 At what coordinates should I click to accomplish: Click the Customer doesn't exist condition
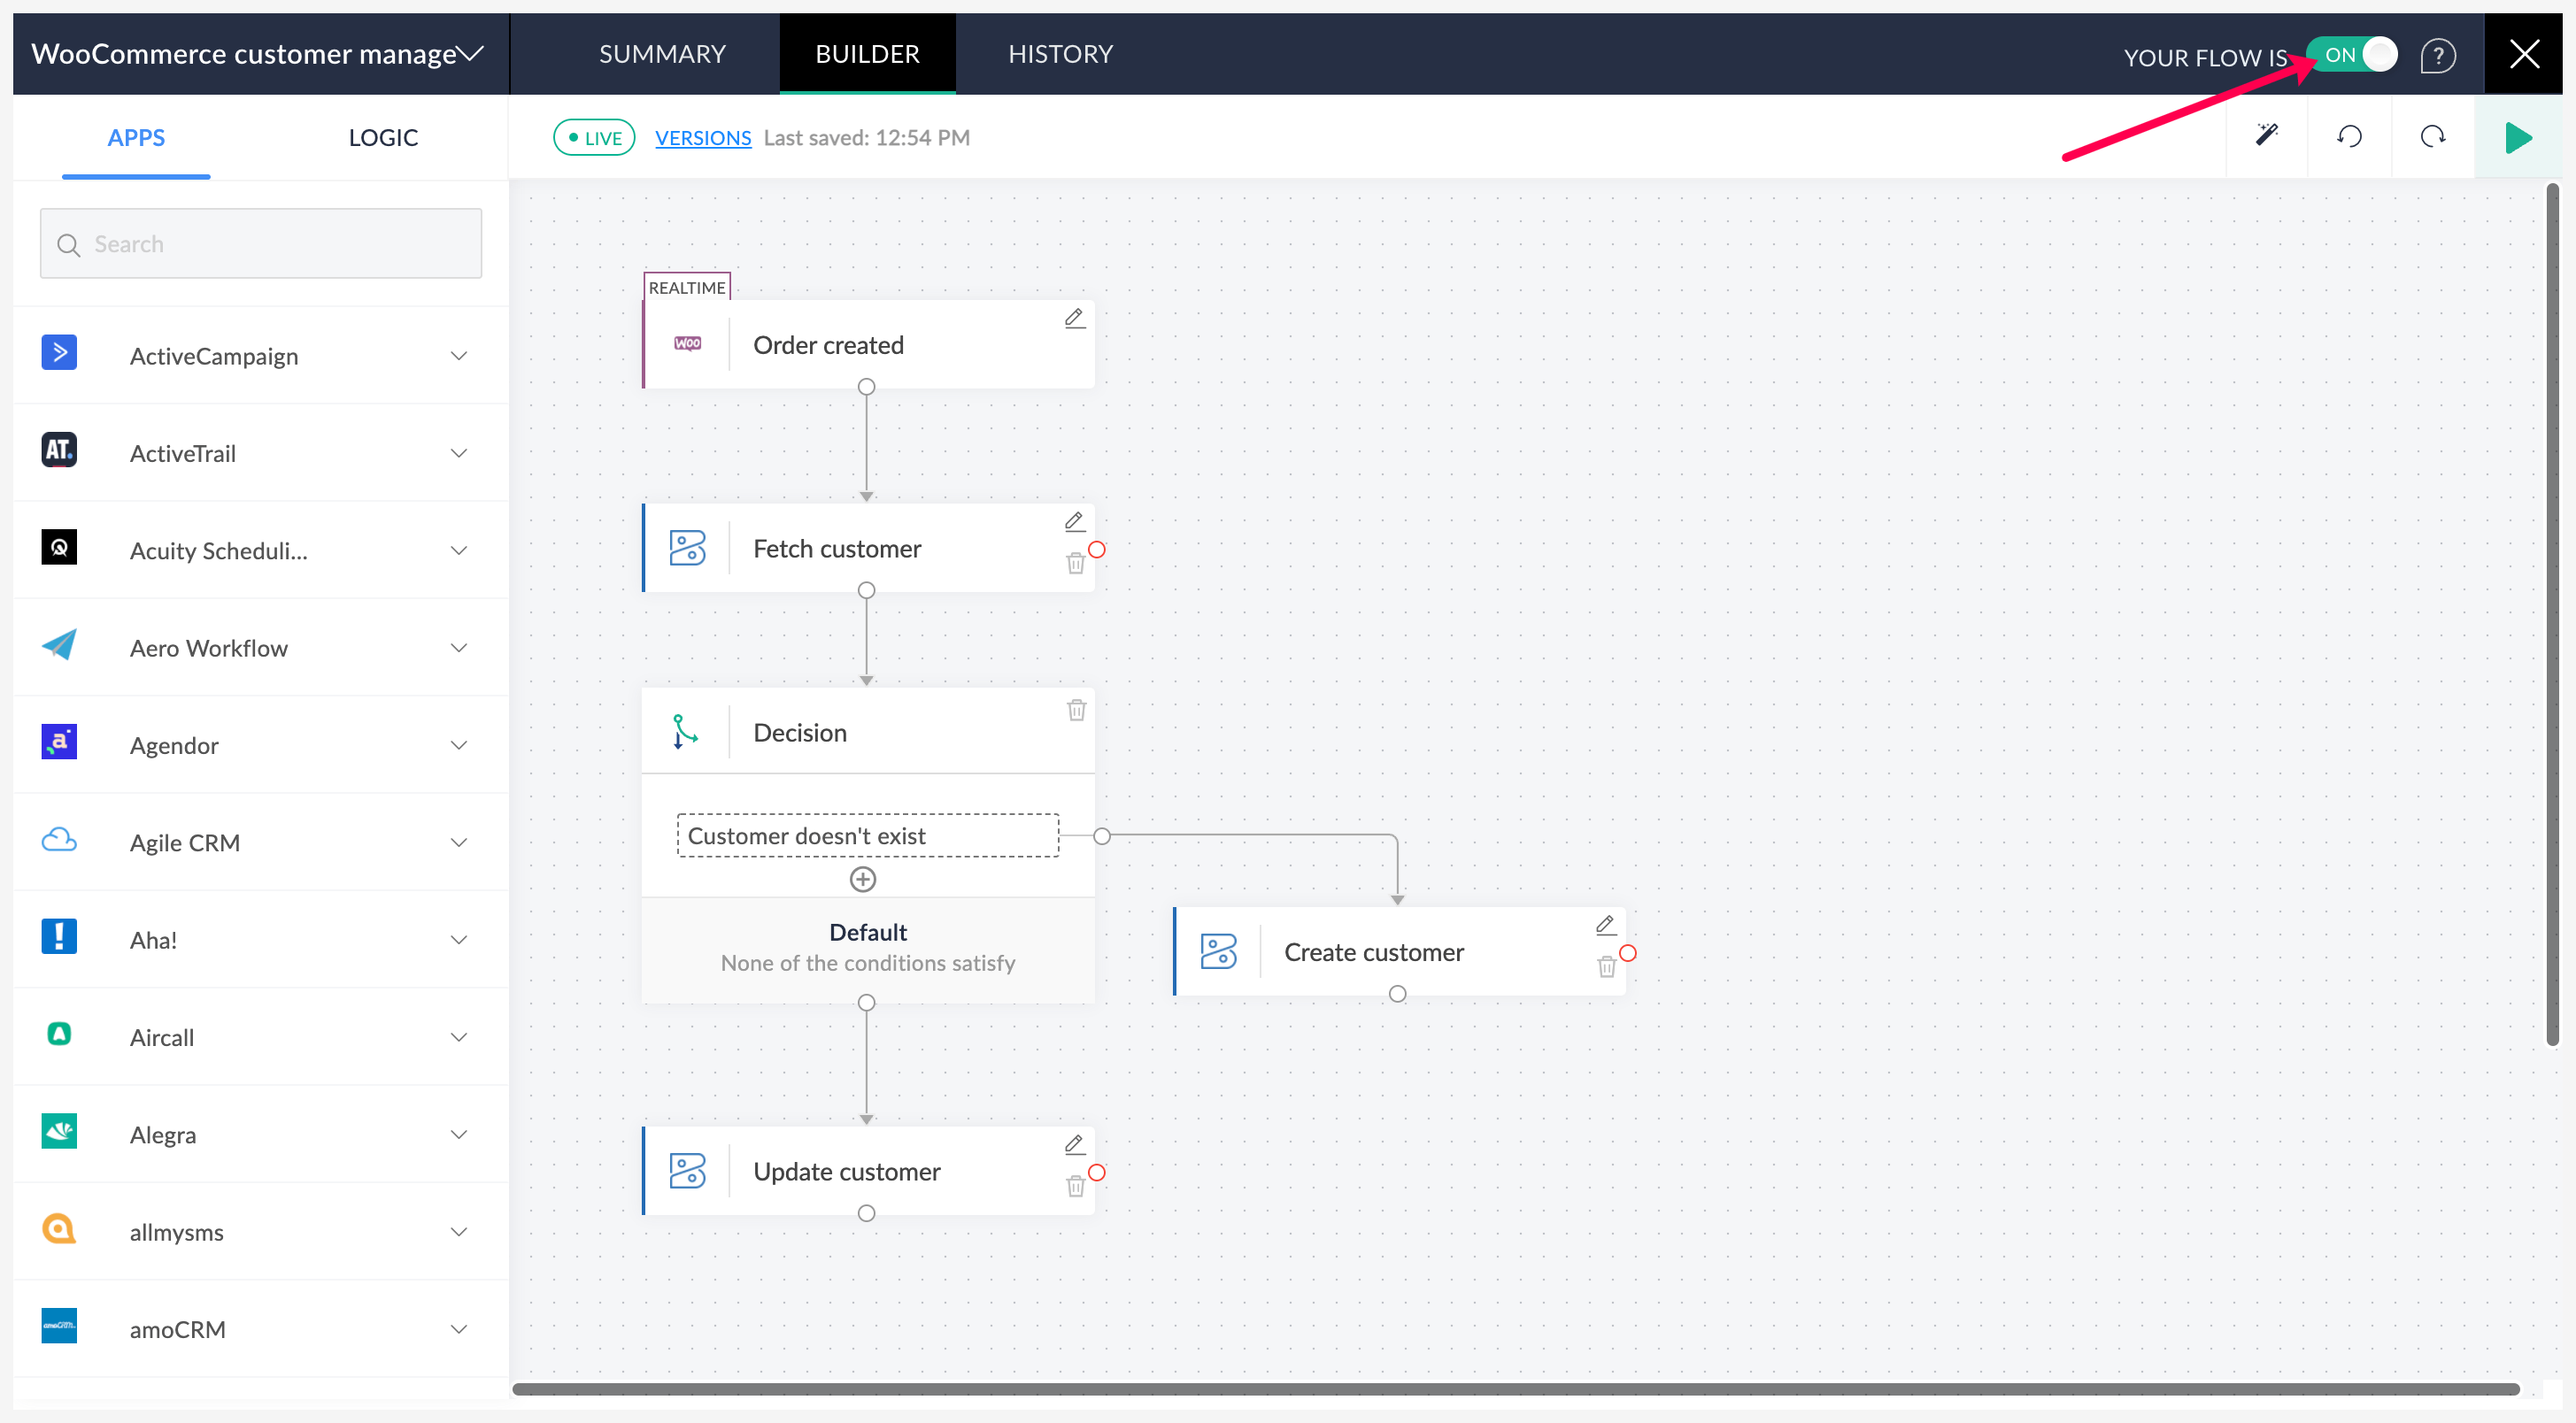tap(867, 835)
